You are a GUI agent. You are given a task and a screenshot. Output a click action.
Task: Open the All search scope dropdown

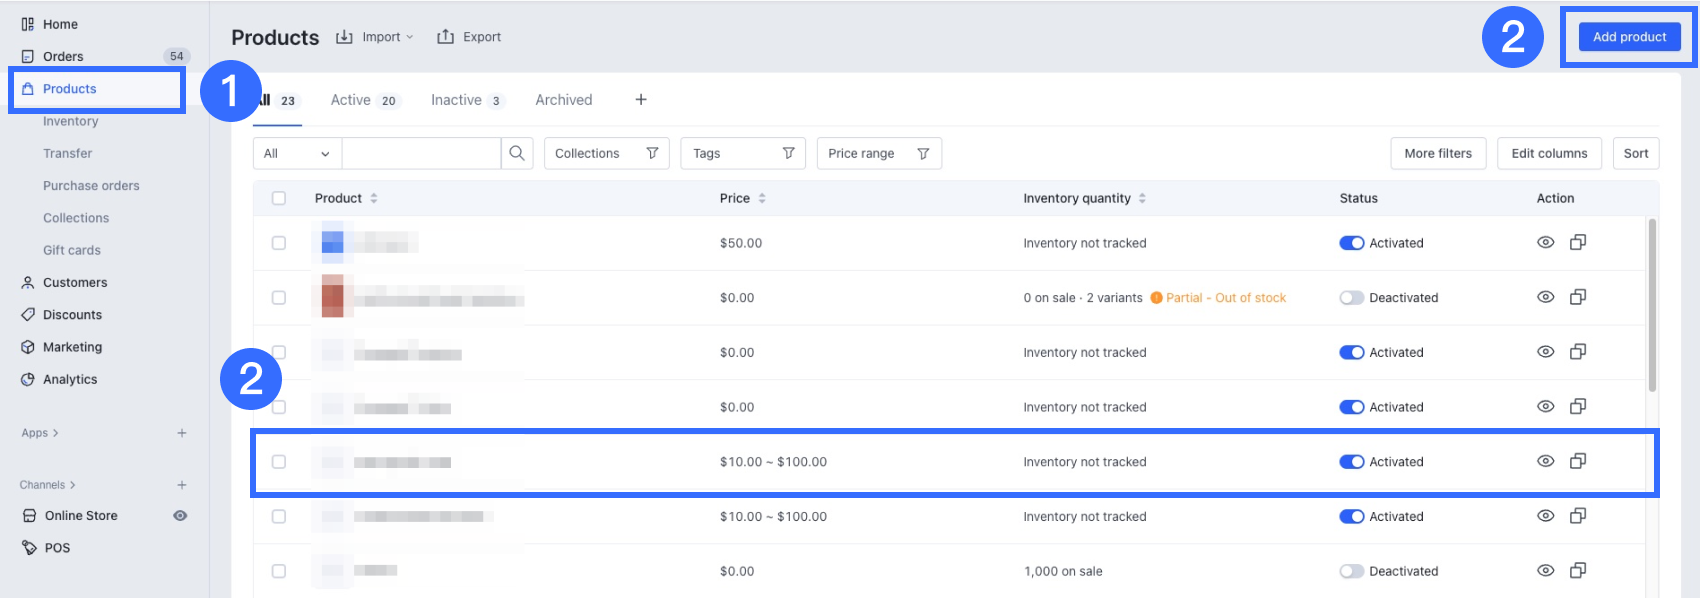tap(297, 153)
